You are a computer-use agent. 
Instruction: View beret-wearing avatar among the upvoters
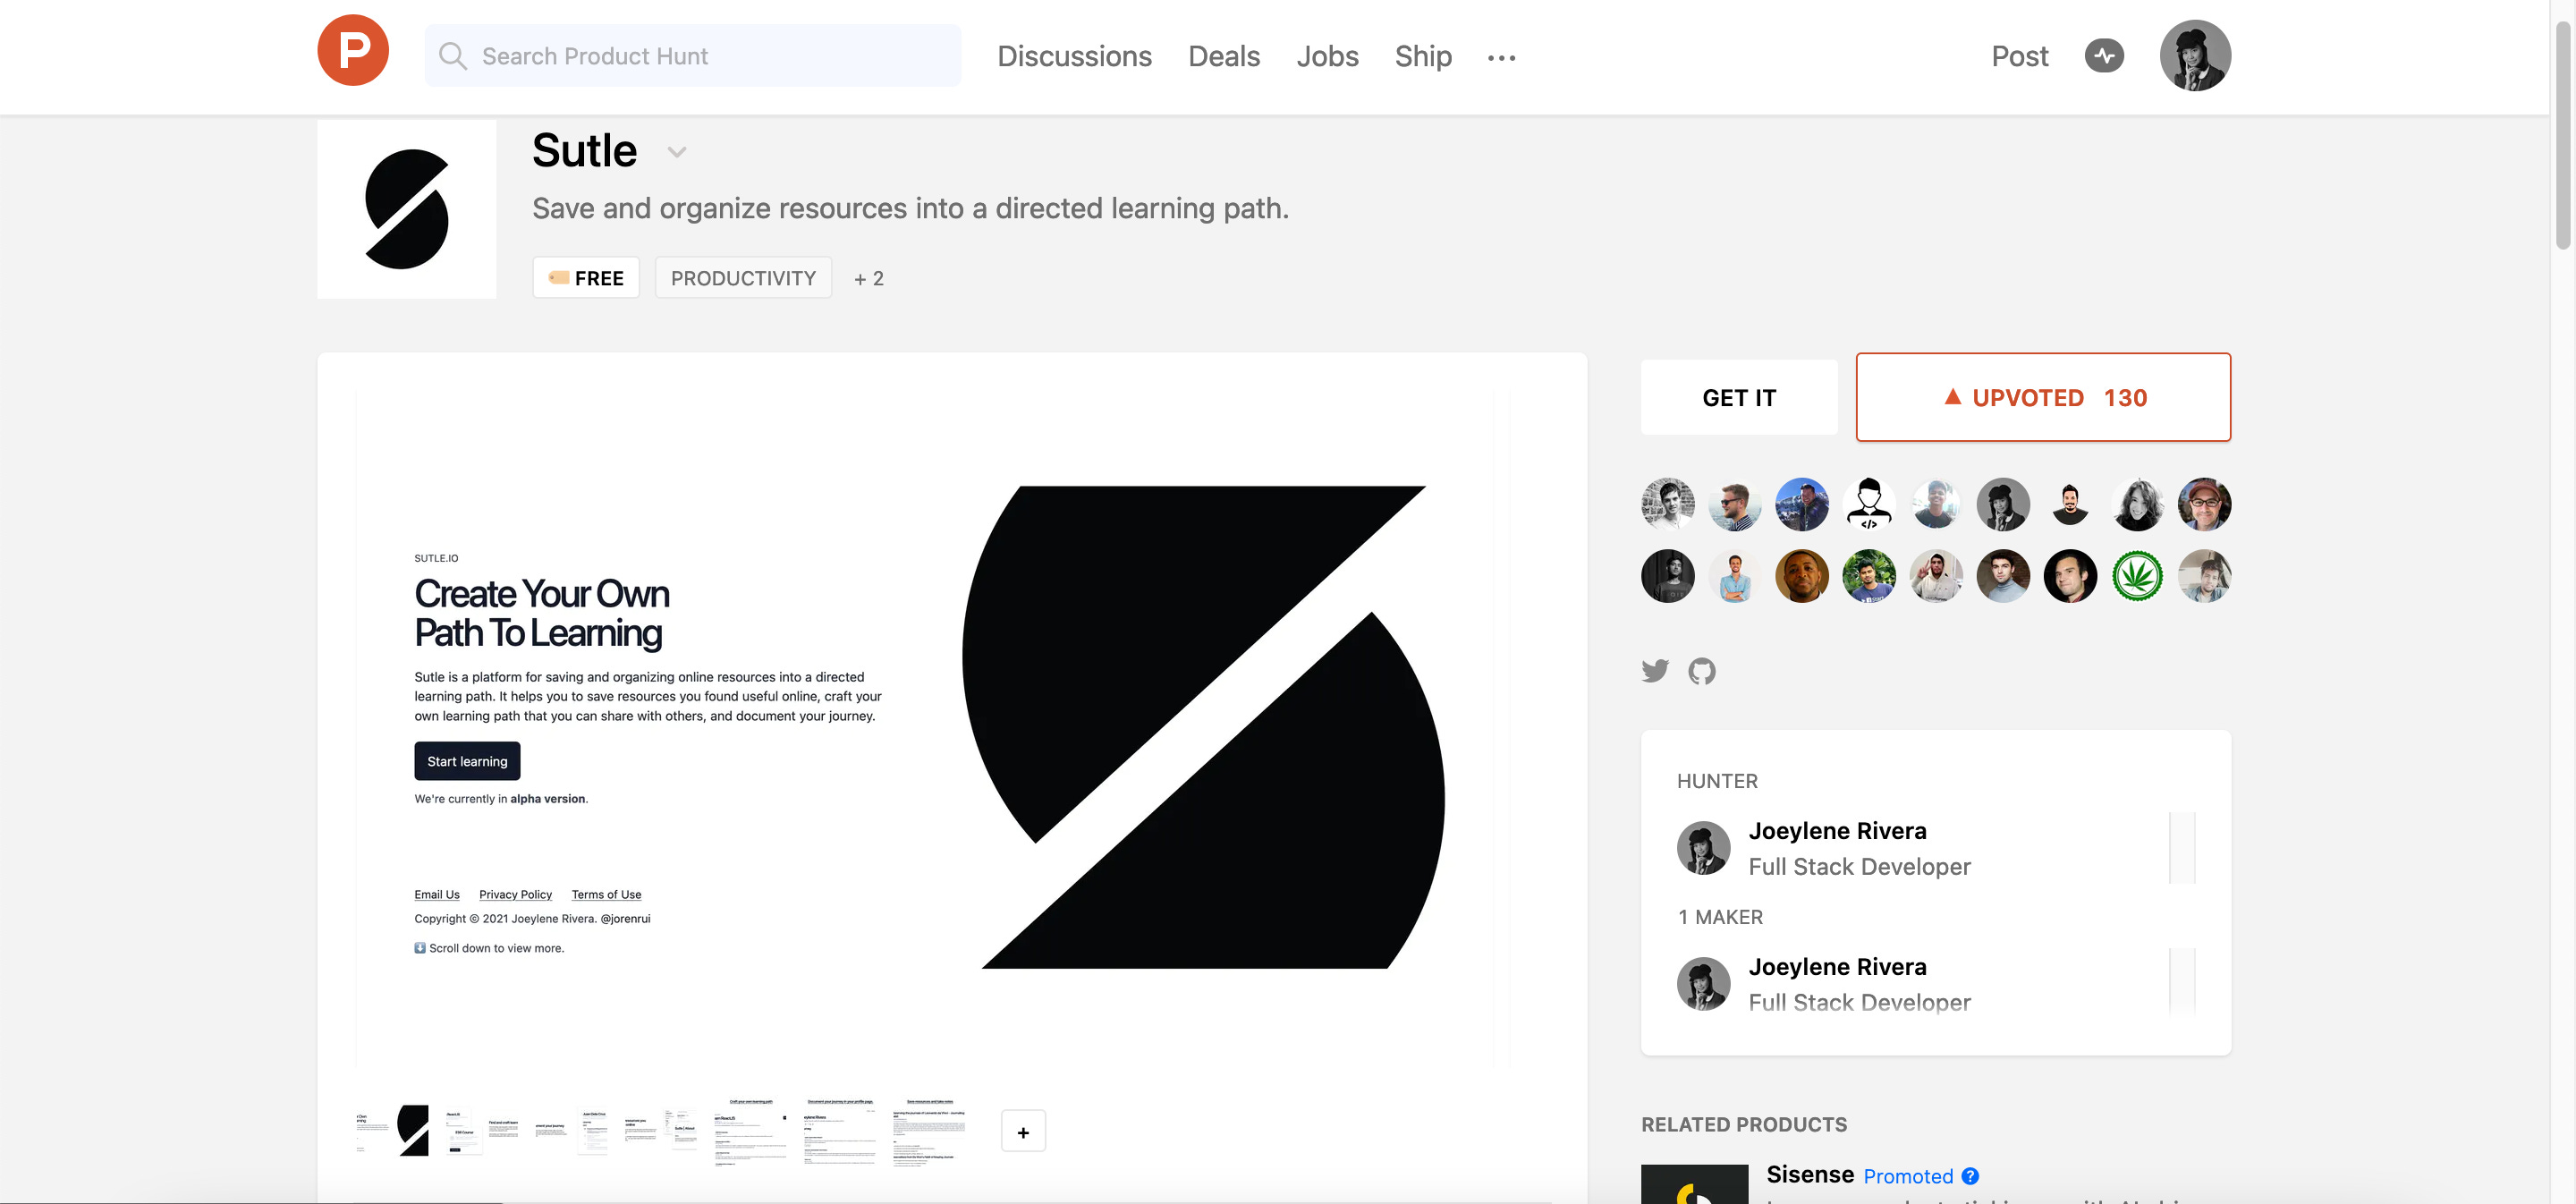click(x=2003, y=504)
